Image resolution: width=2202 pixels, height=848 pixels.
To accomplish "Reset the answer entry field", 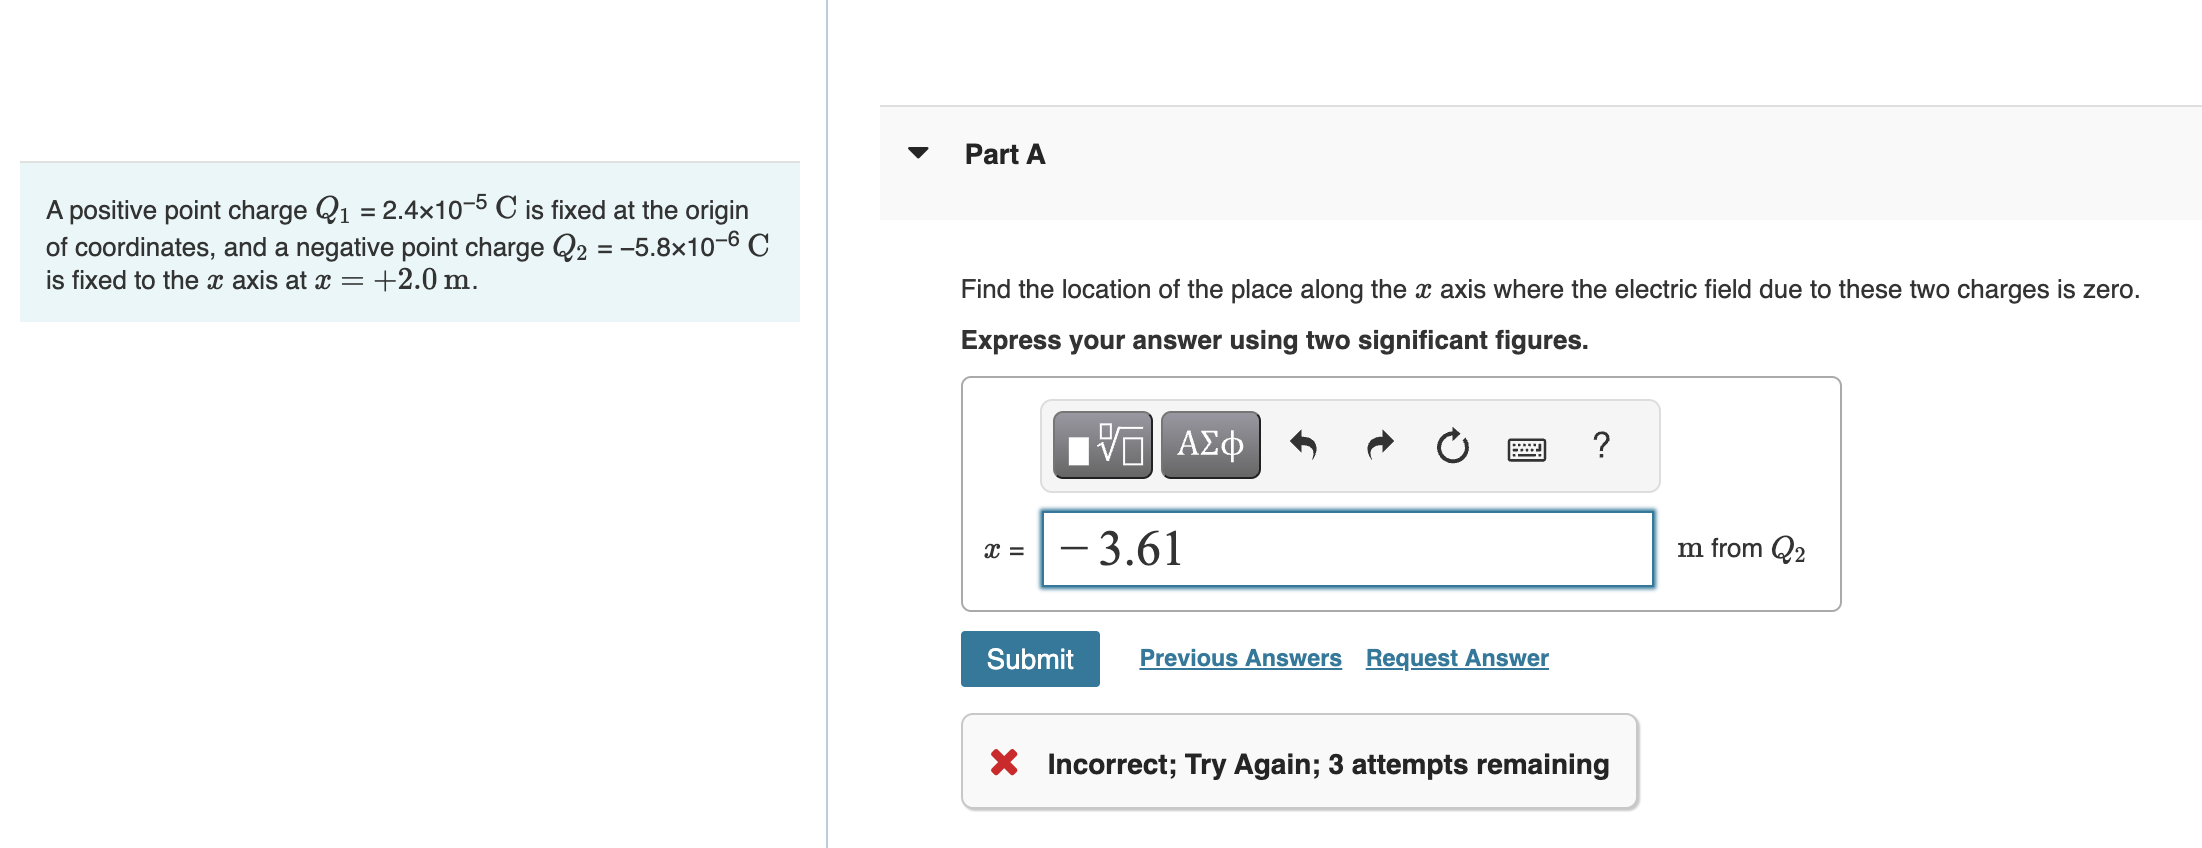I will pyautogui.click(x=1451, y=445).
